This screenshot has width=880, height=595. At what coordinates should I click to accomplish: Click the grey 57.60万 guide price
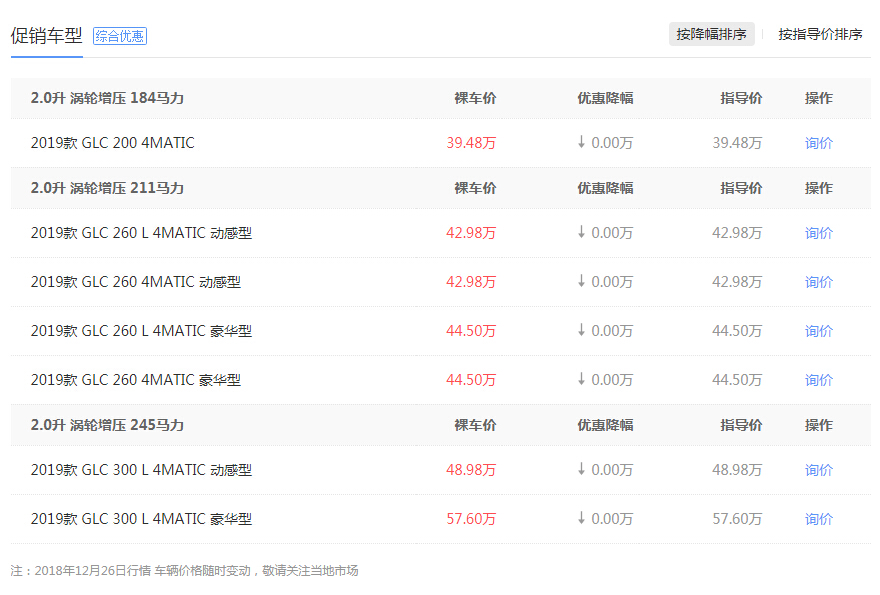click(x=737, y=519)
